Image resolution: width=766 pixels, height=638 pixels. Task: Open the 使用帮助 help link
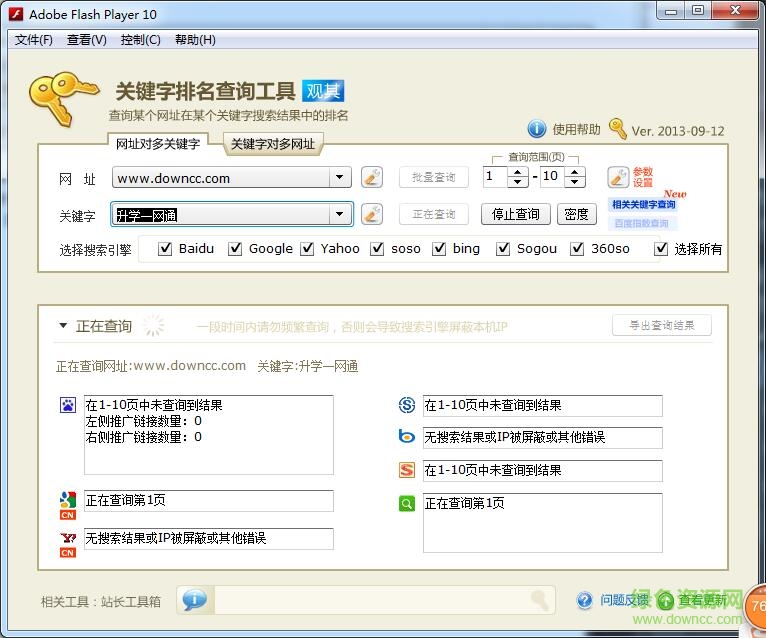pyautogui.click(x=576, y=129)
